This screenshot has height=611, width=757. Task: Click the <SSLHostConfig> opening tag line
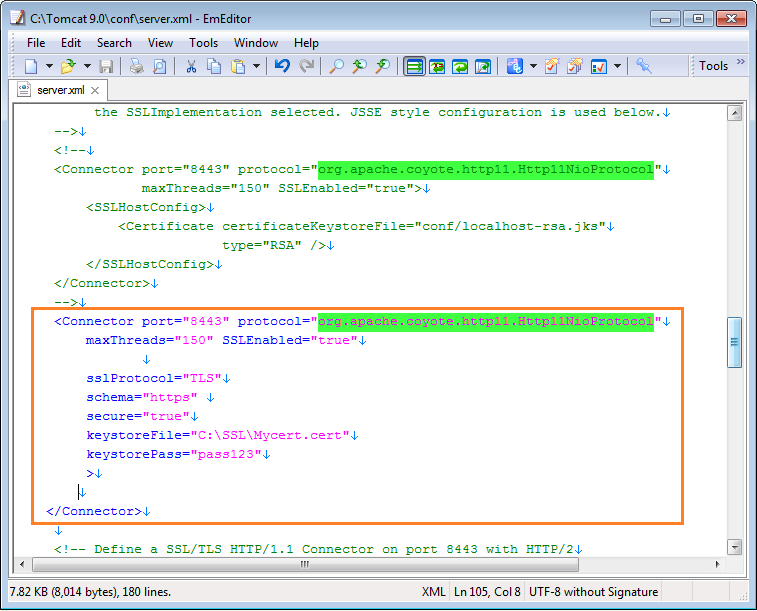tap(146, 208)
